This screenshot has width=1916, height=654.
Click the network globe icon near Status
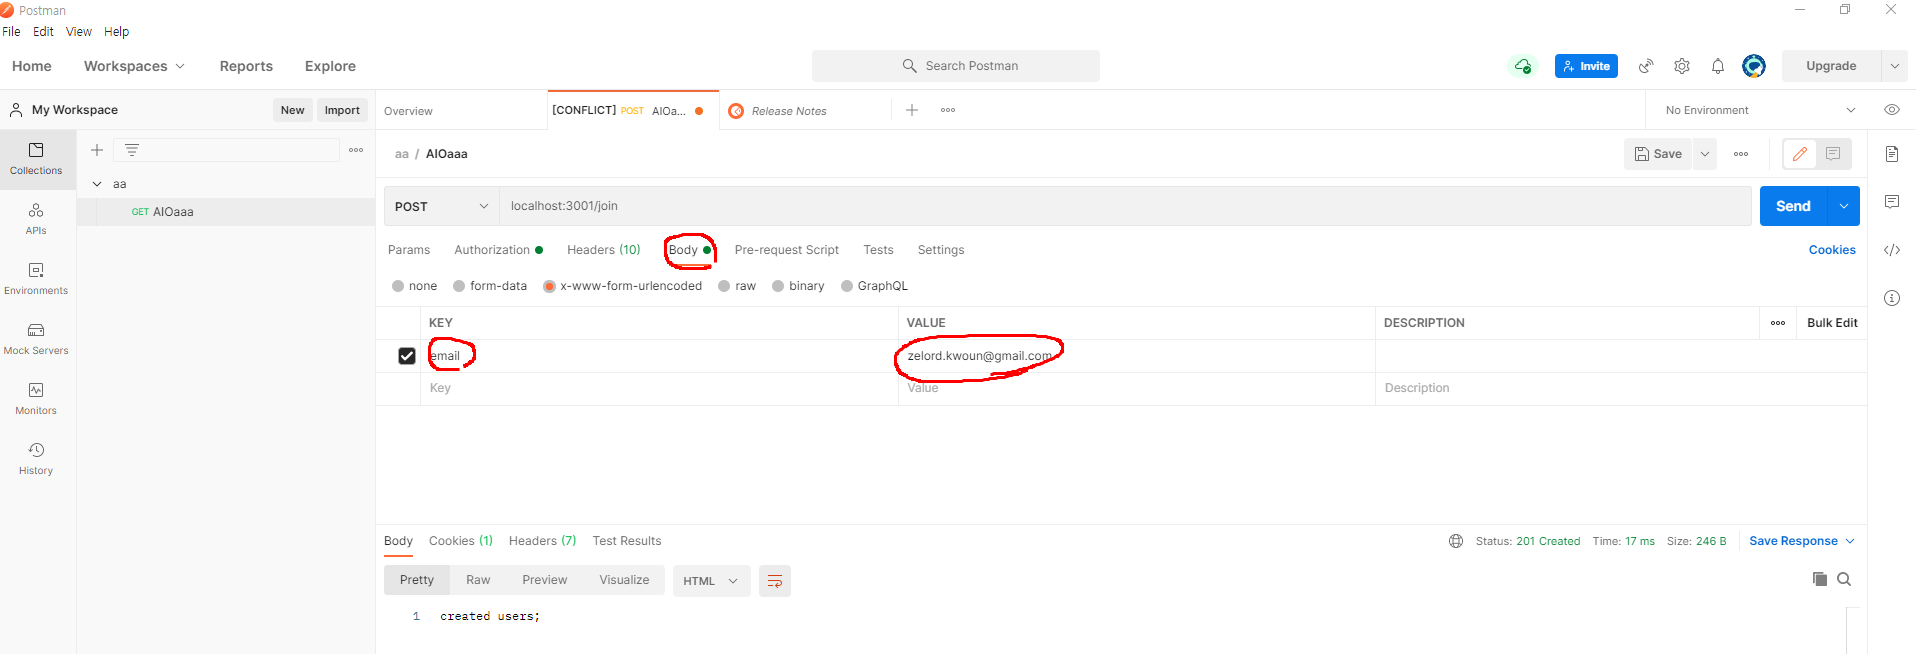[1456, 541]
